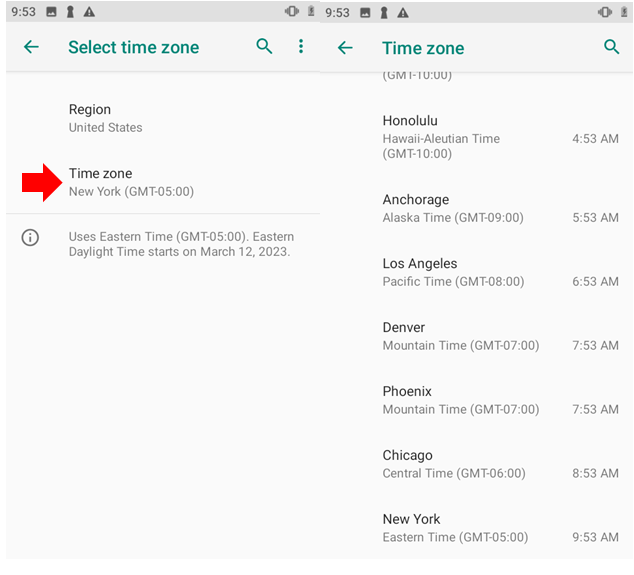This screenshot has height=575, width=634.
Task: Choose Los Angeles Pacific Time
Action: [x=476, y=273]
